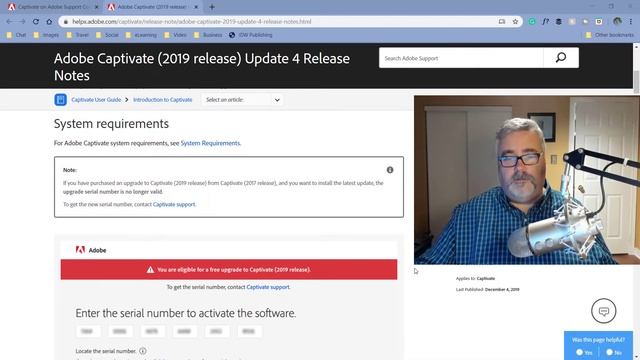Click the cast/screen icon in the address bar
The width and height of the screenshot is (640, 360).
(x=502, y=22)
